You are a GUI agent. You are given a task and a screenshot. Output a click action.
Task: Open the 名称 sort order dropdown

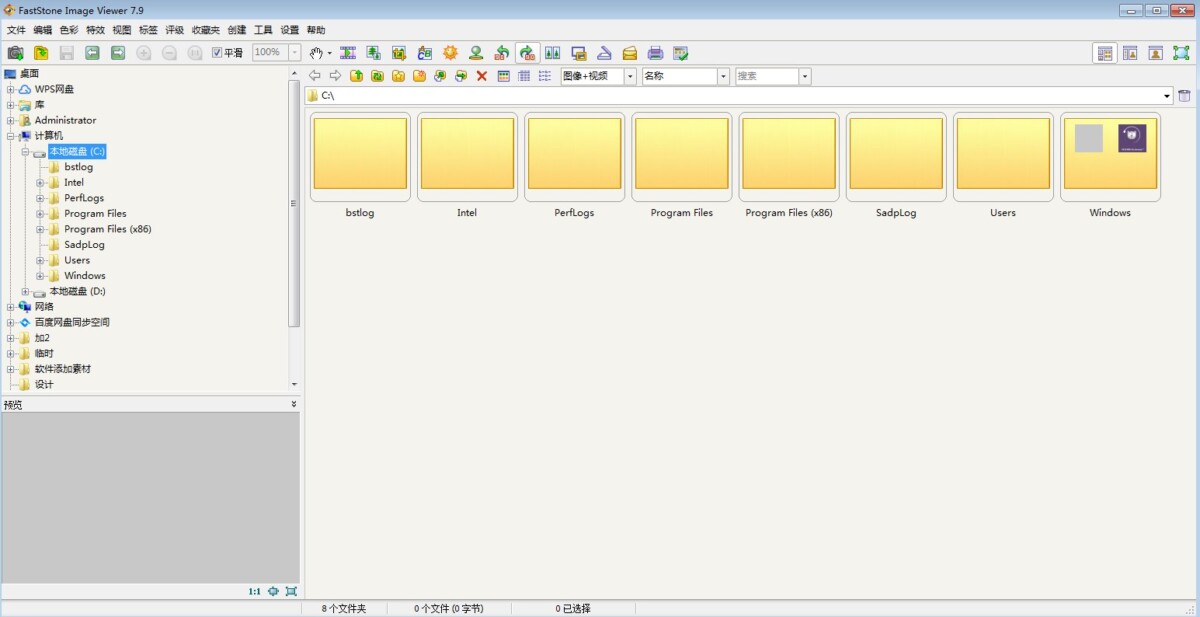point(723,76)
